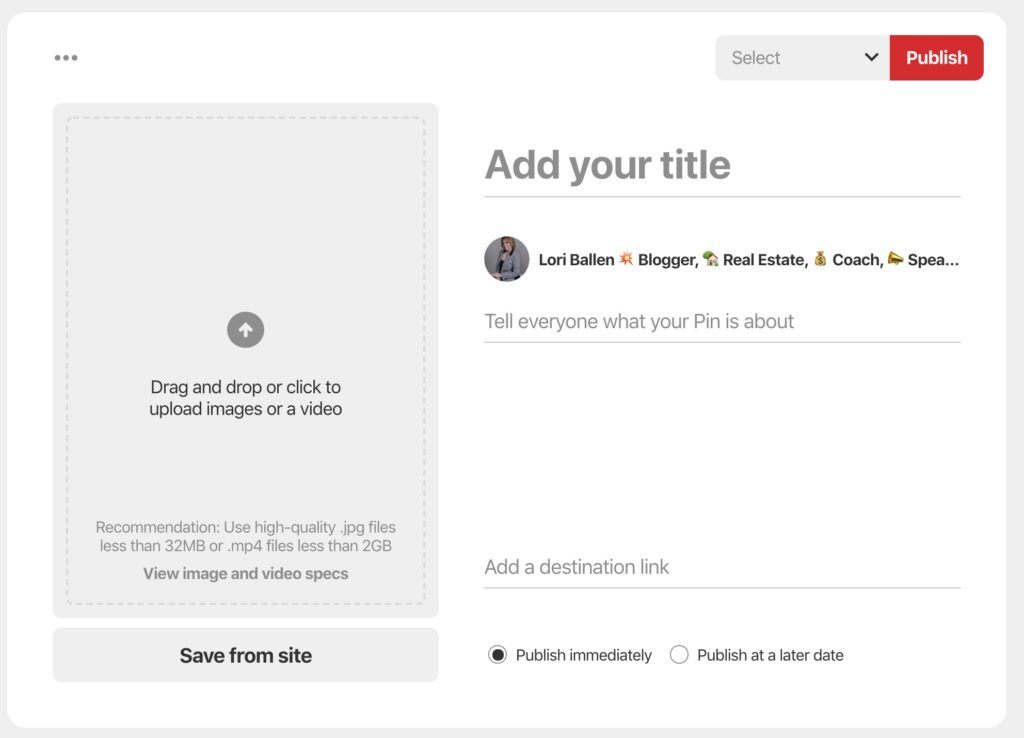Click the upload arrow icon
The image size is (1024, 738).
tap(246, 330)
